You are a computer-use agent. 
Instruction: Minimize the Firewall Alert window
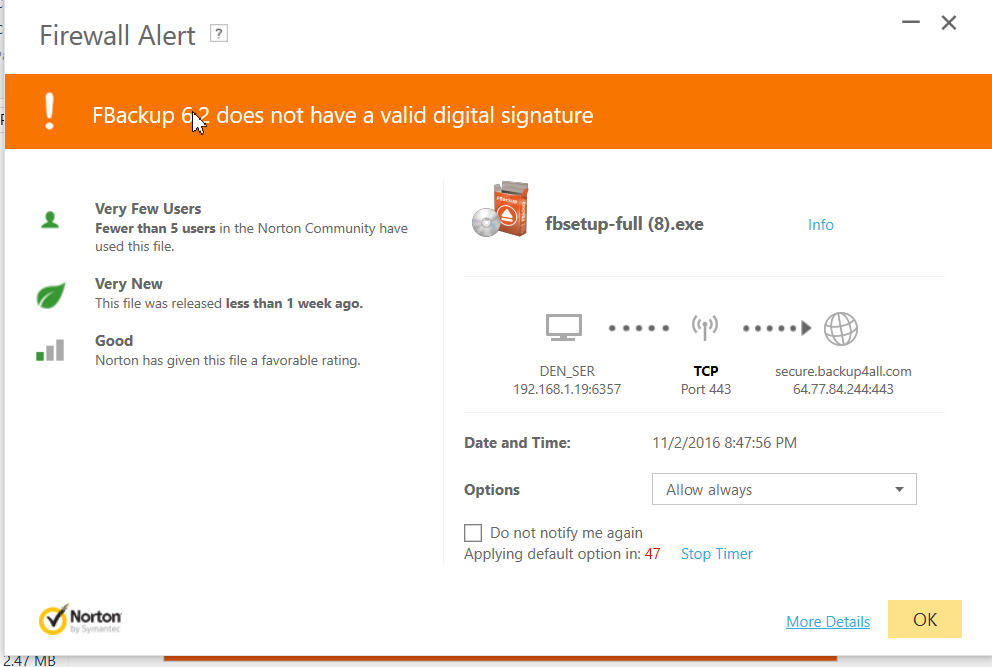(911, 22)
